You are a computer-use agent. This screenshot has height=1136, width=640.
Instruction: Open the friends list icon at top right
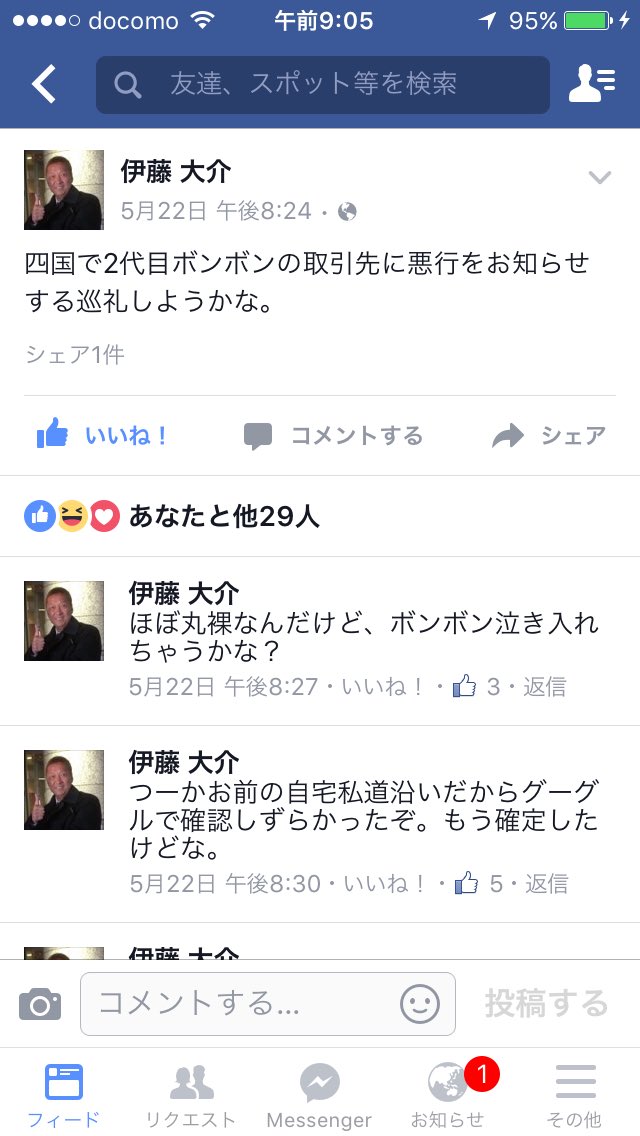[592, 84]
